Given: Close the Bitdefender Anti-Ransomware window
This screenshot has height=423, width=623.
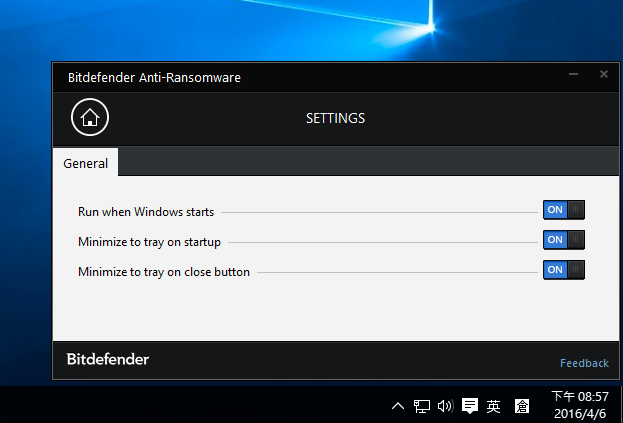Looking at the screenshot, I should 604,74.
